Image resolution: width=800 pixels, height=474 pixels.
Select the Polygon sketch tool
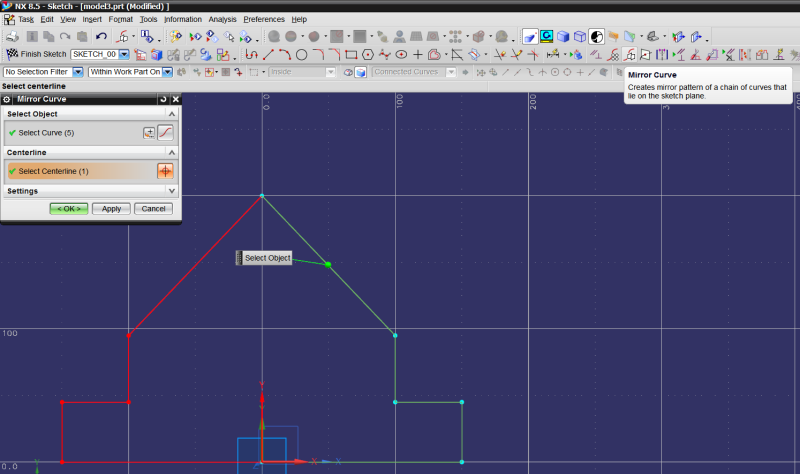point(368,55)
